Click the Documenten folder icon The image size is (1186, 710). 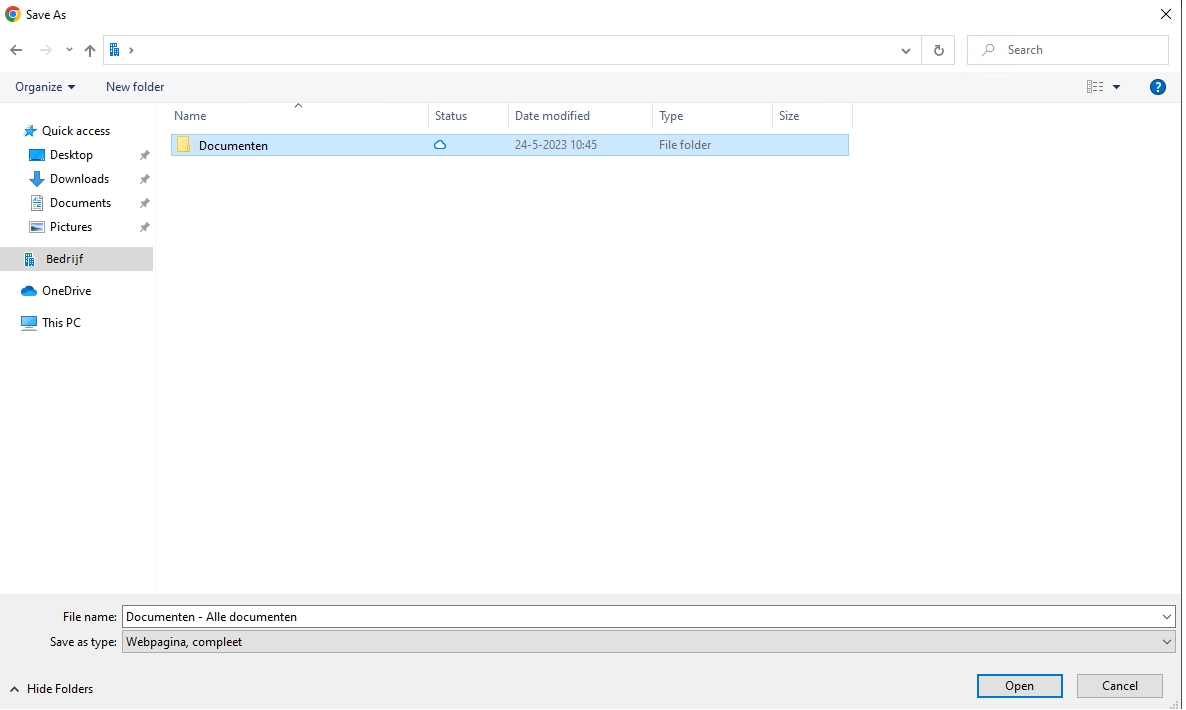[x=183, y=145]
